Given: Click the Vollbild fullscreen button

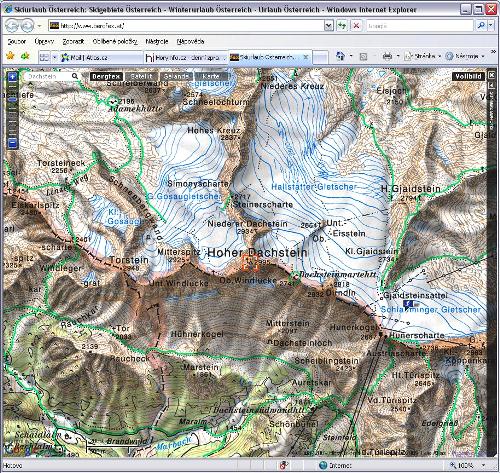Looking at the screenshot, I should click(468, 76).
